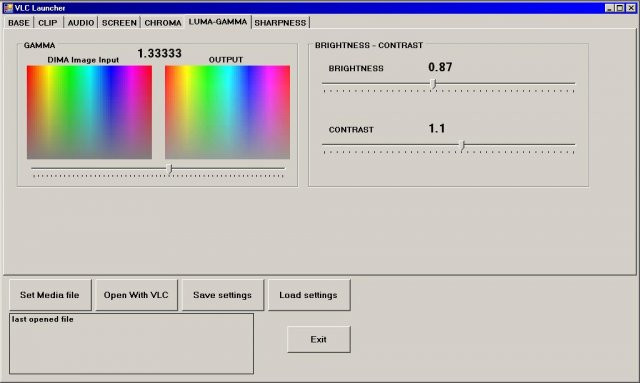Click Open With VLC
This screenshot has height=383, width=640.
136,295
